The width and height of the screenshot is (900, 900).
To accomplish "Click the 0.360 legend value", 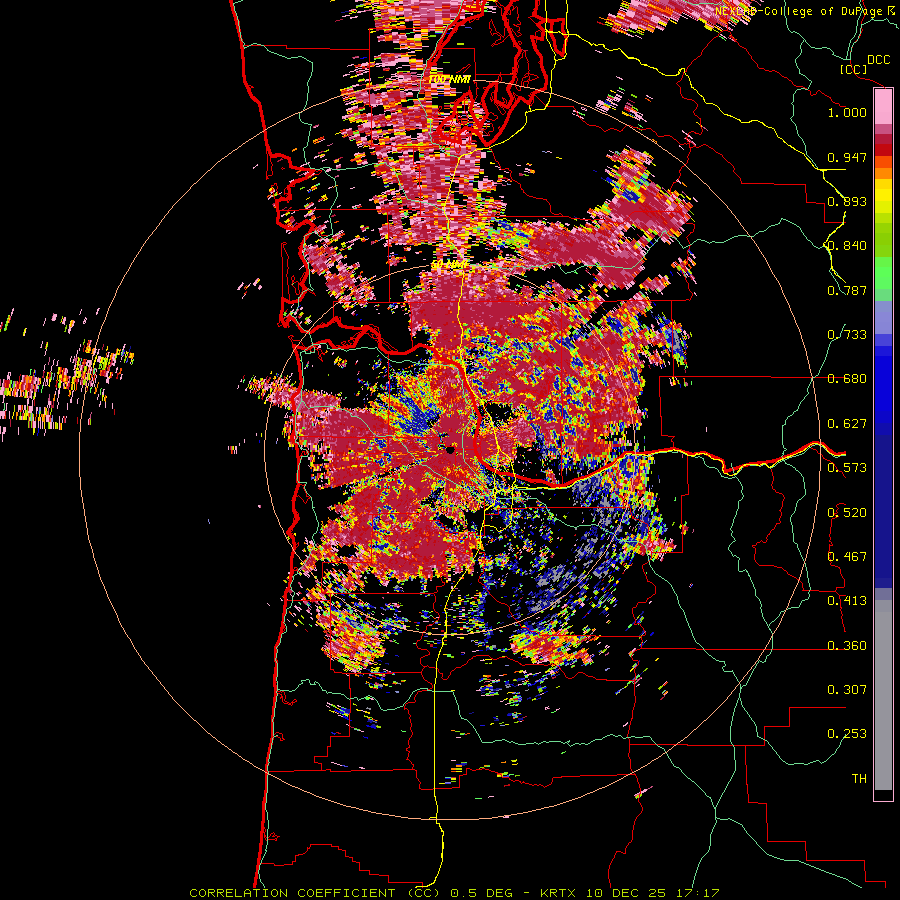I will 847,646.
